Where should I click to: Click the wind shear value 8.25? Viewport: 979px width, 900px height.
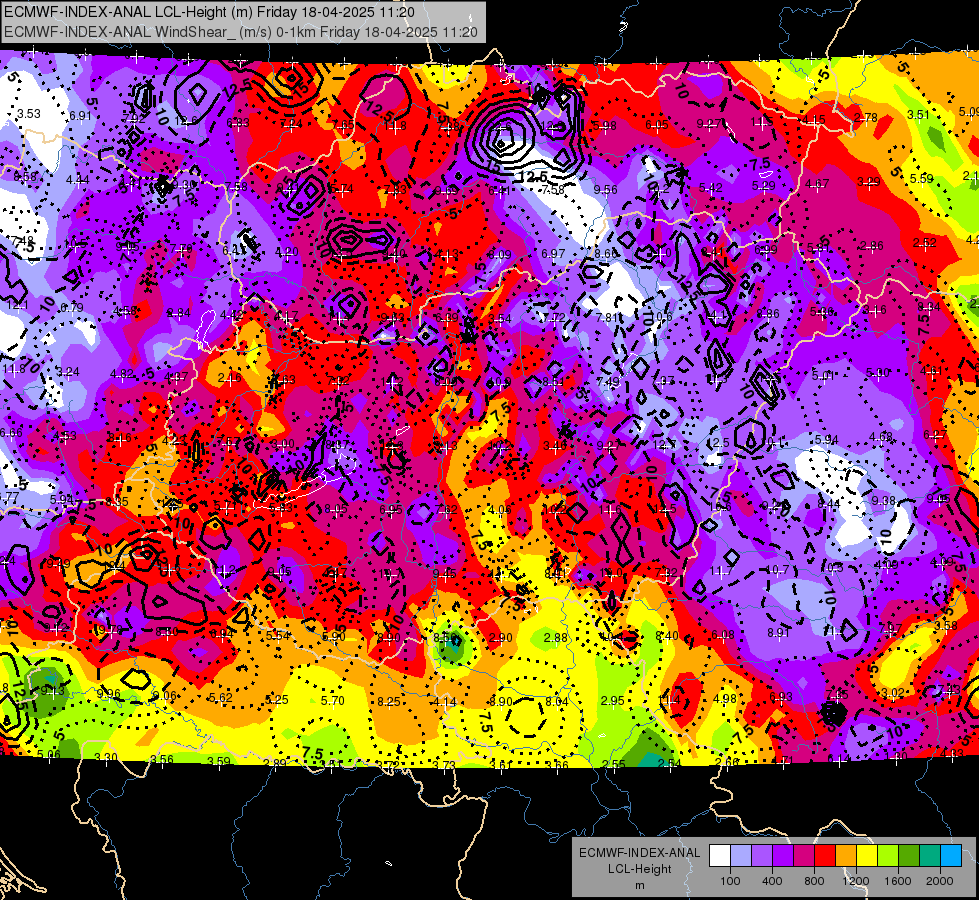click(388, 702)
